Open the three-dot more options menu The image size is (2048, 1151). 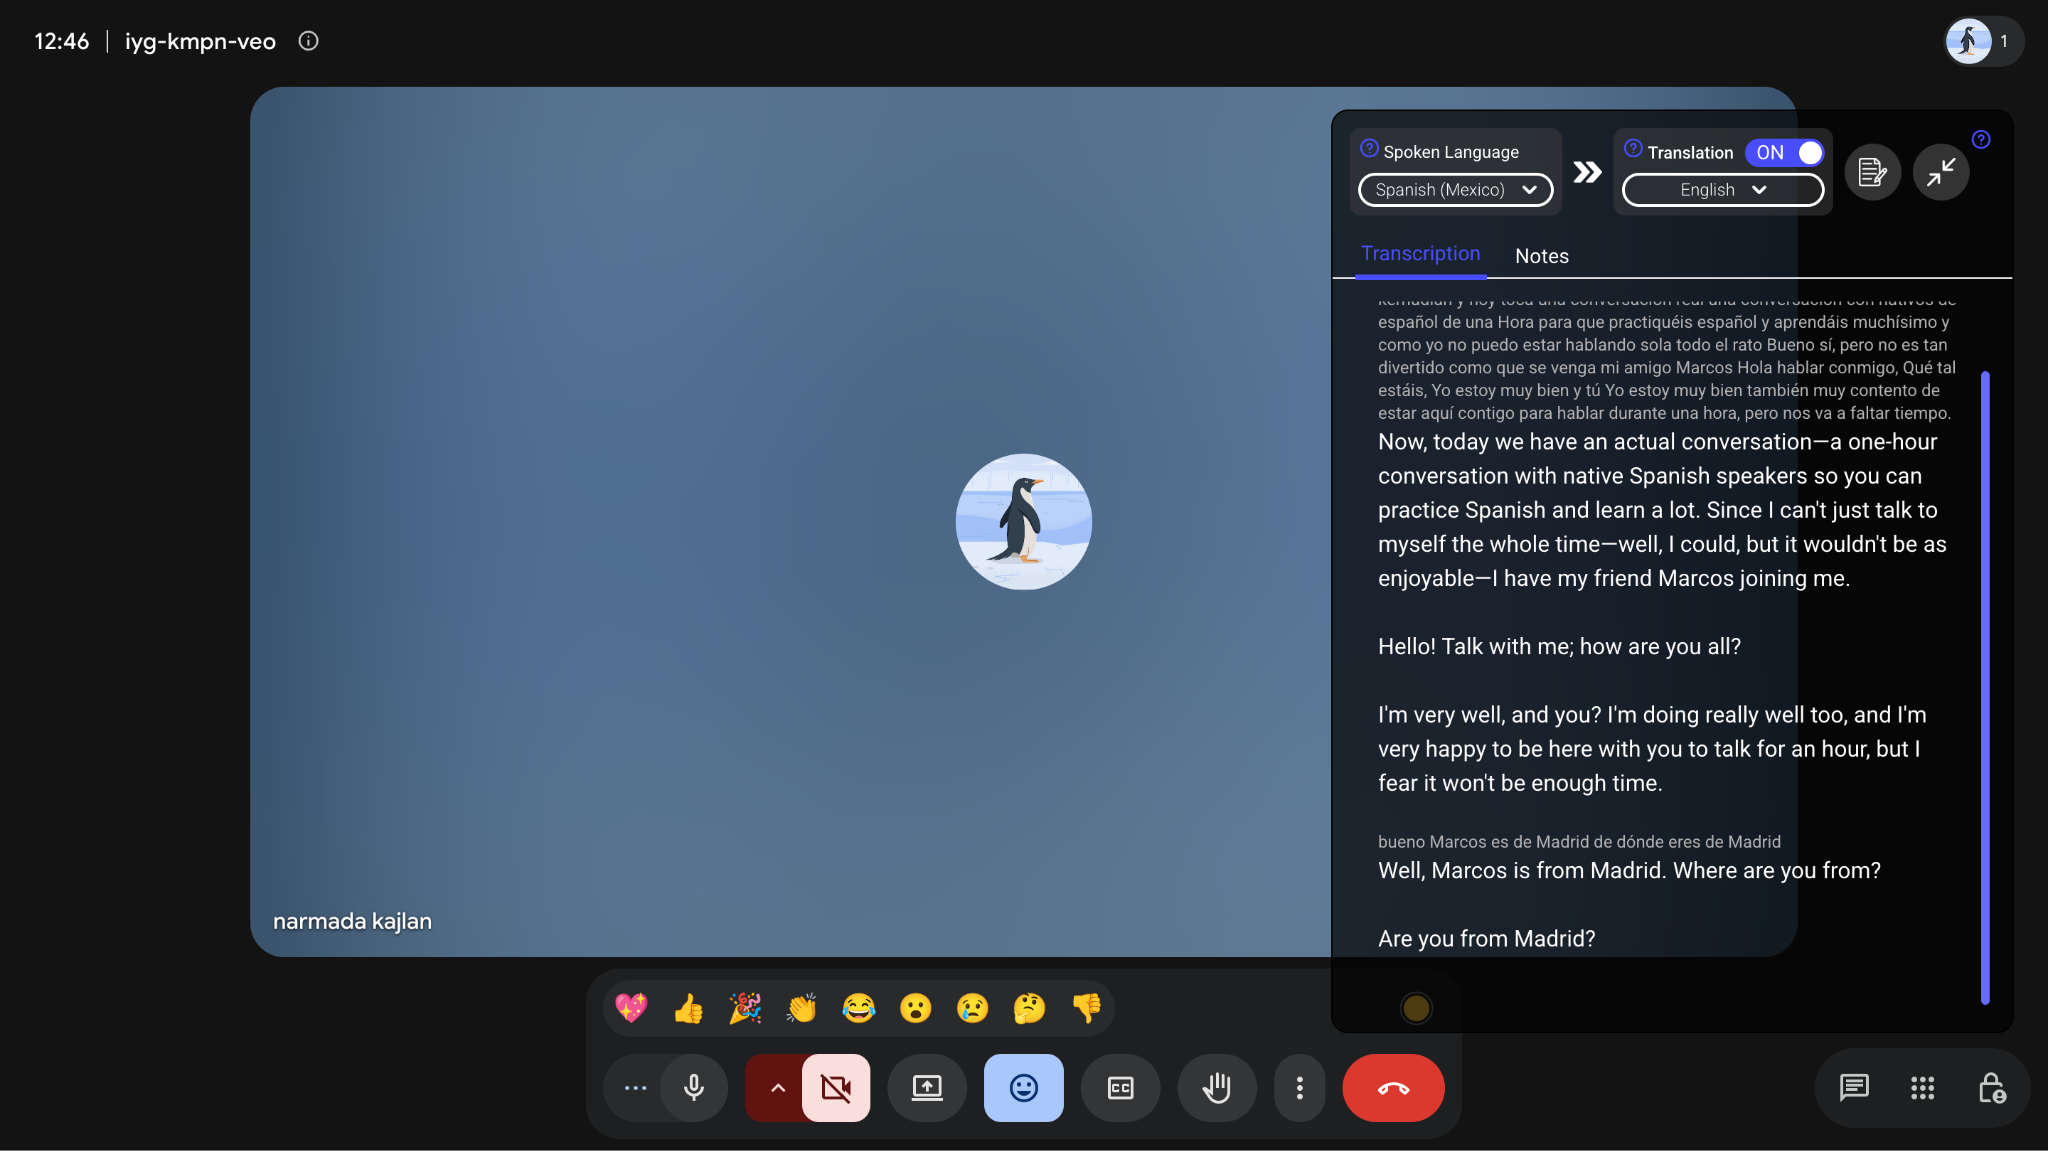click(1300, 1088)
